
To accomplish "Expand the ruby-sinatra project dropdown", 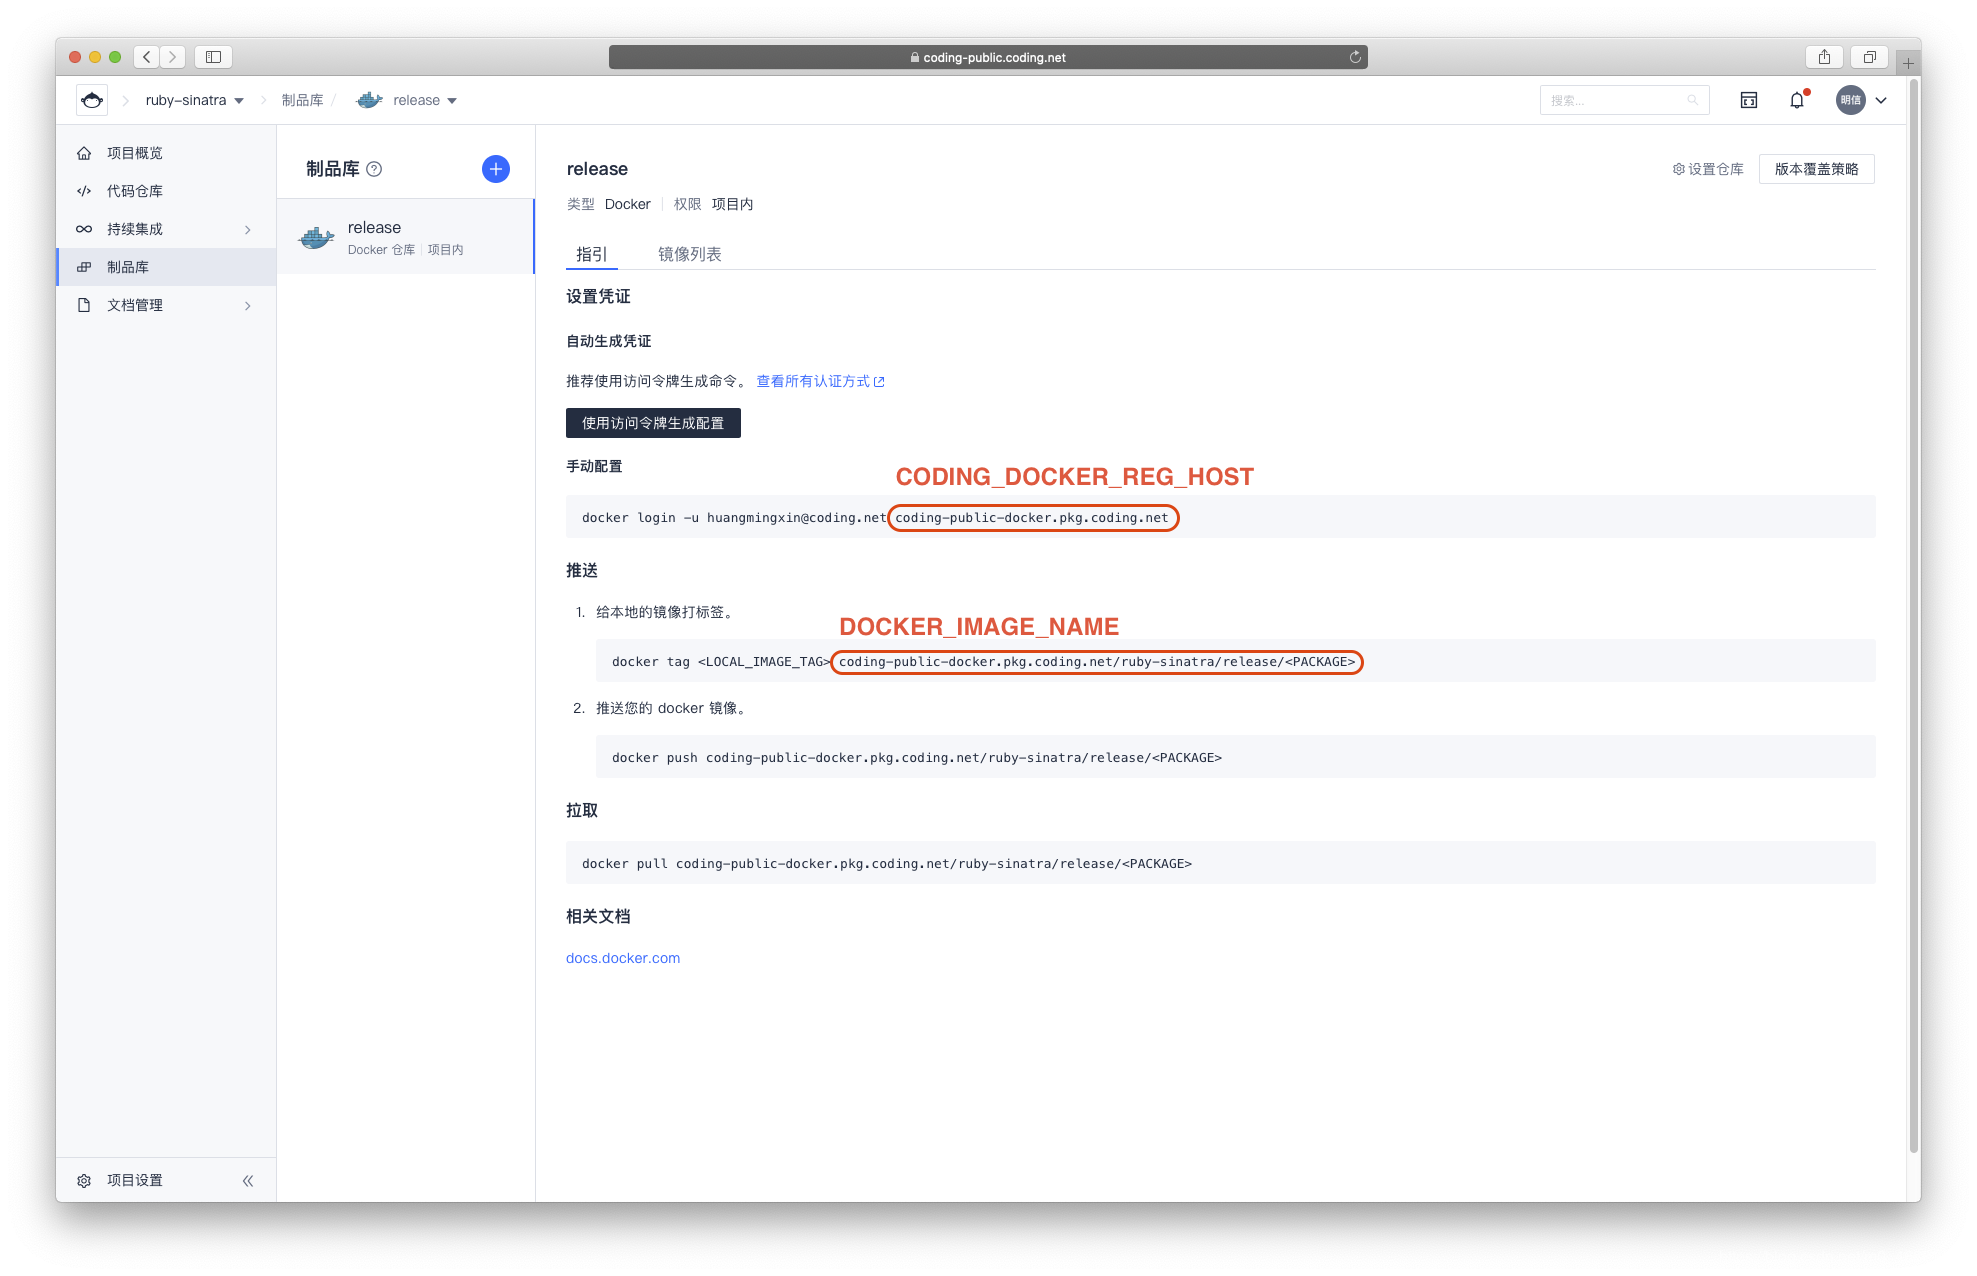I will (239, 101).
